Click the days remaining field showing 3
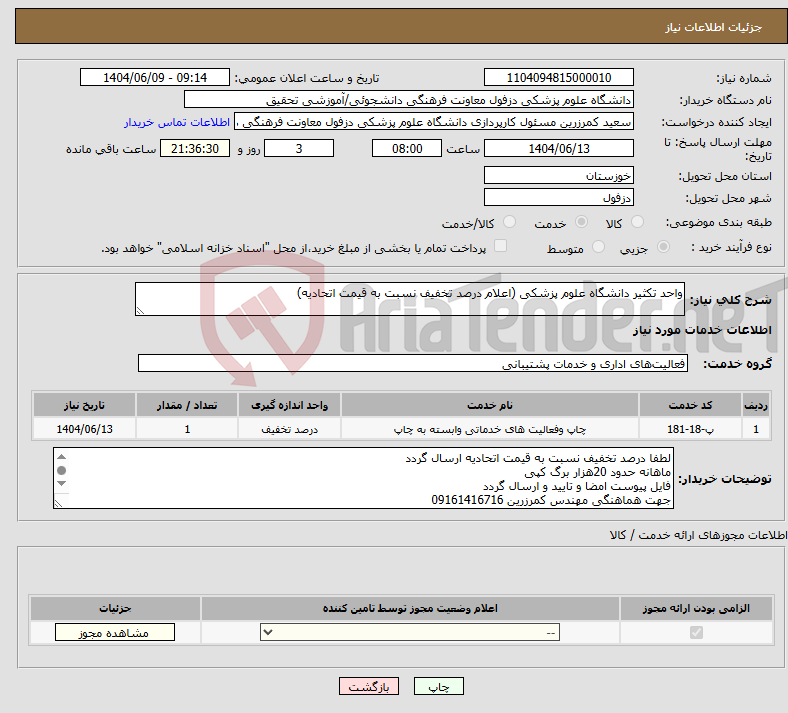Screen dimensions: 788x713 tap(299, 148)
